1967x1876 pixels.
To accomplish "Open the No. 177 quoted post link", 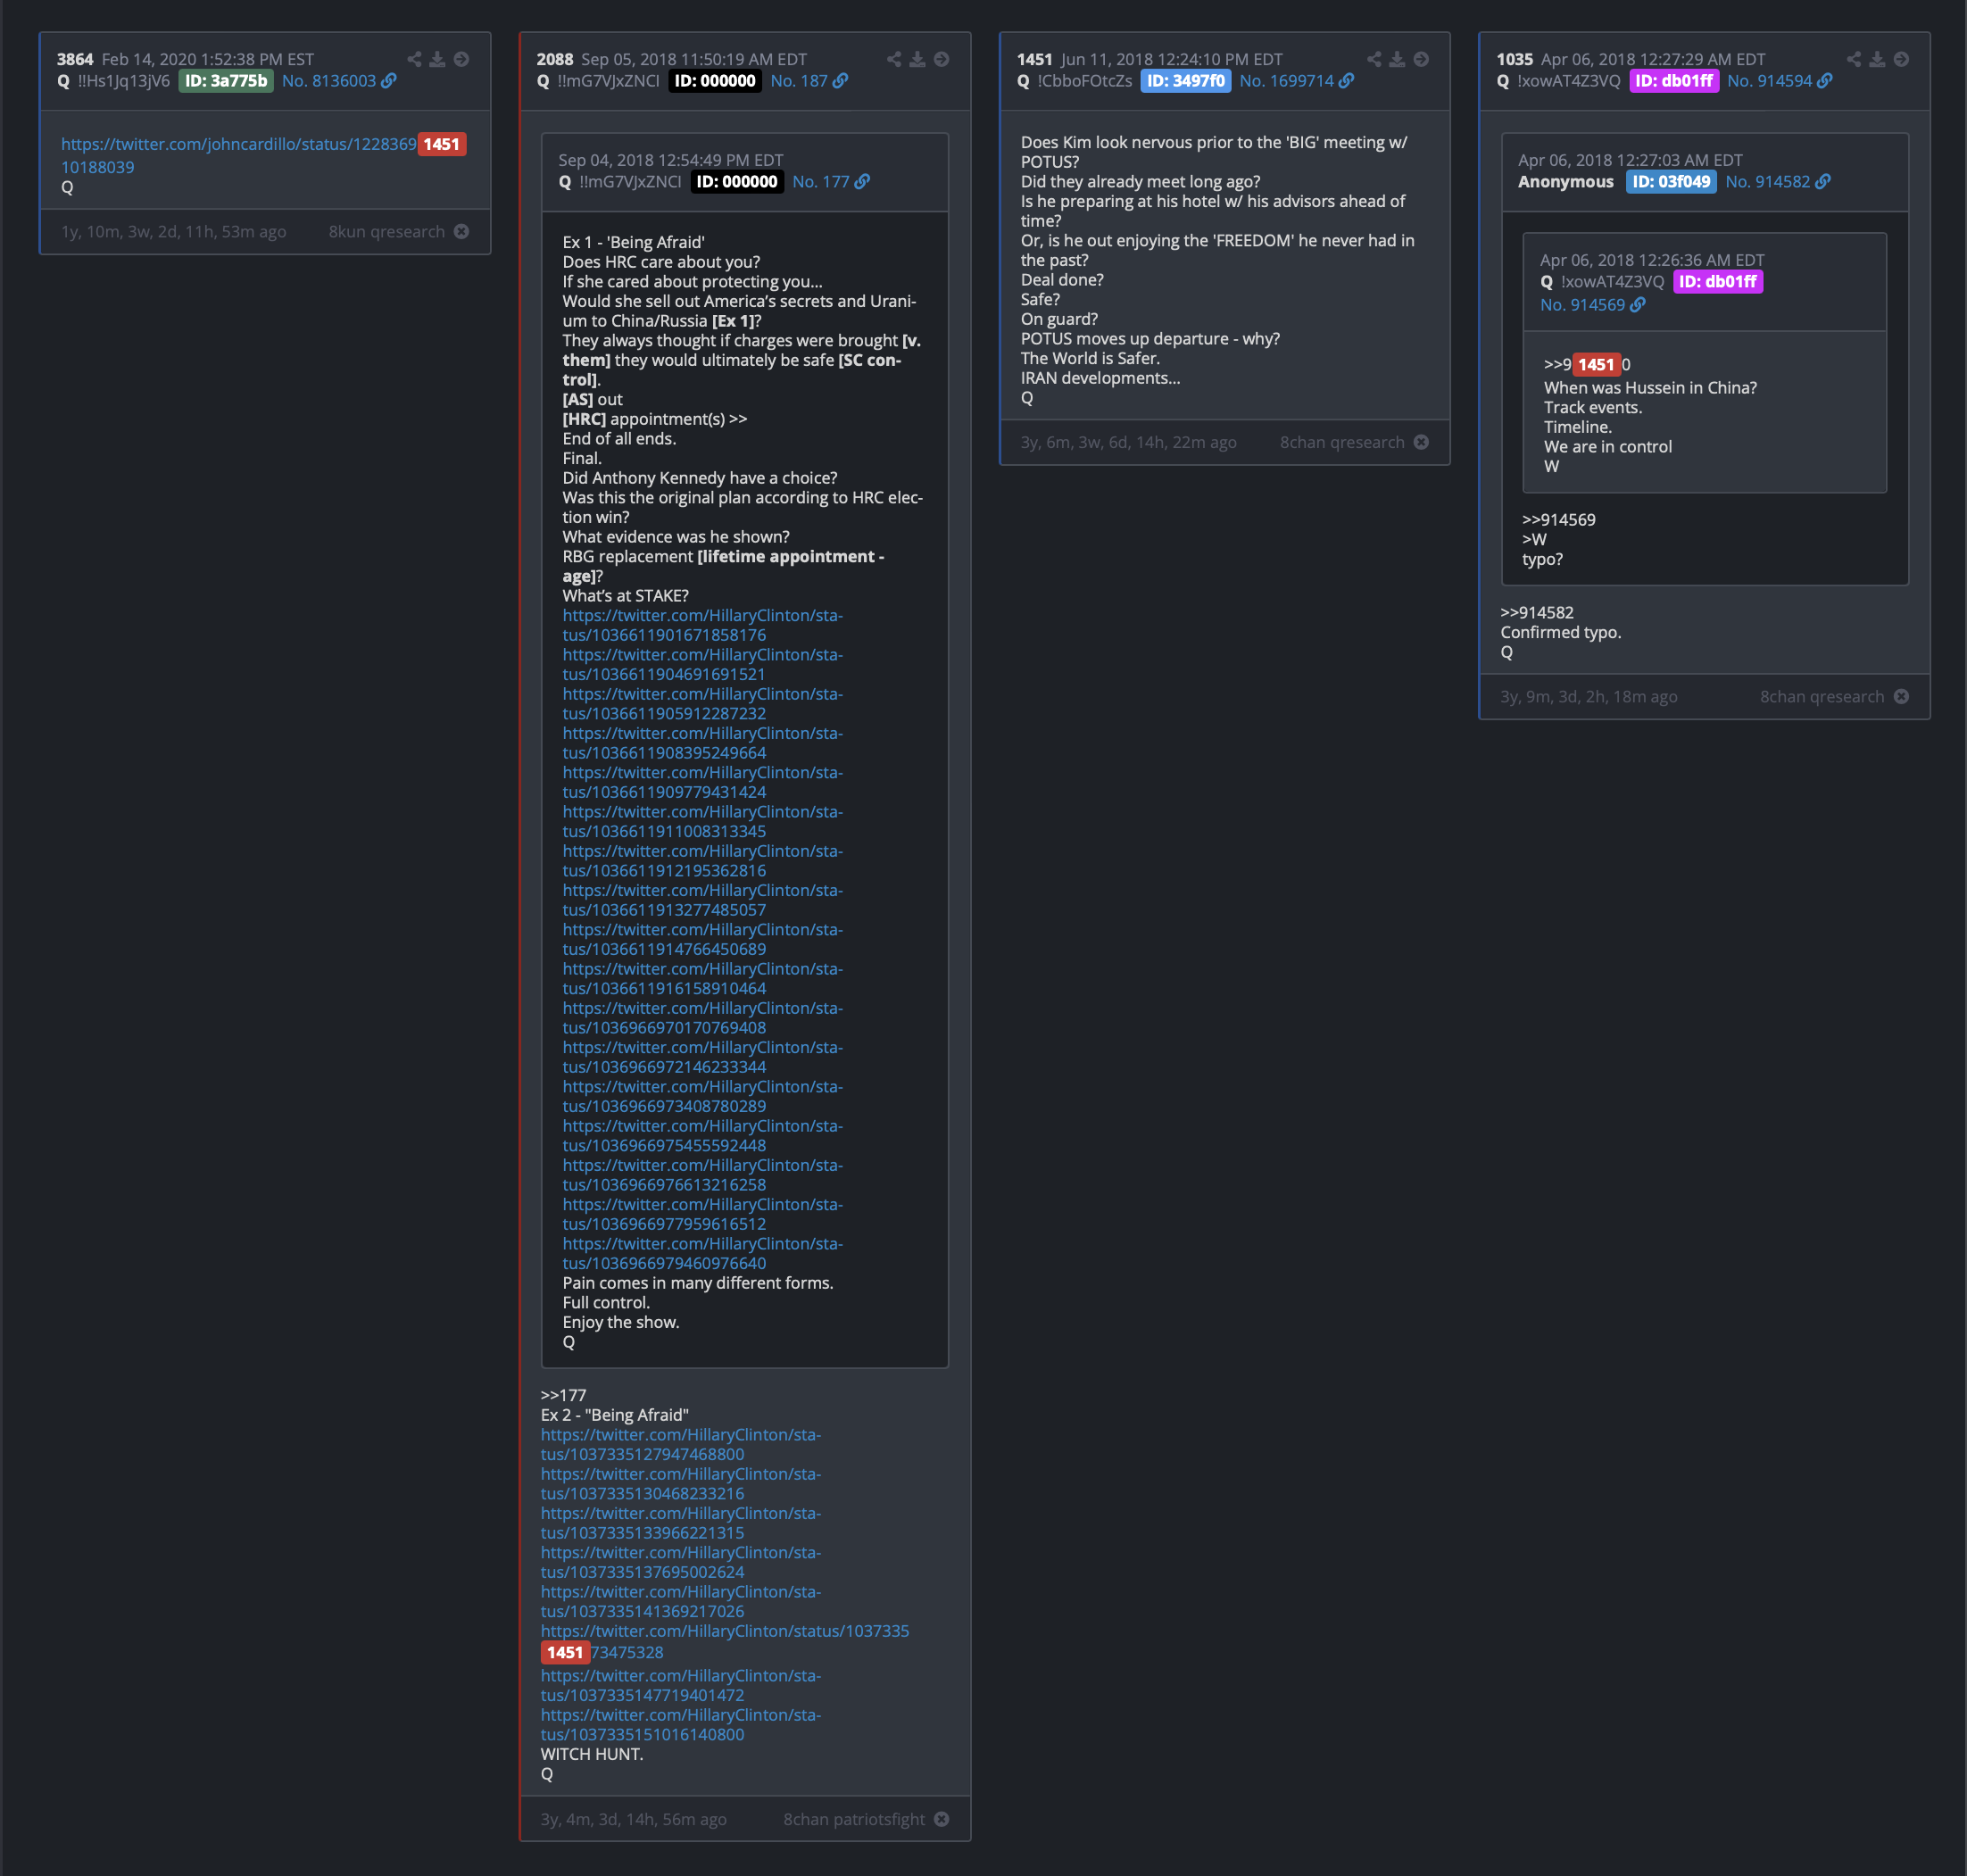I will pyautogui.click(x=821, y=181).
